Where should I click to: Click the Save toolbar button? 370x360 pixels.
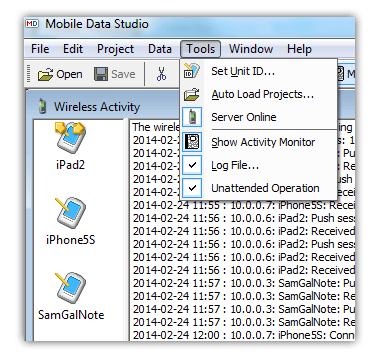pyautogui.click(x=115, y=74)
